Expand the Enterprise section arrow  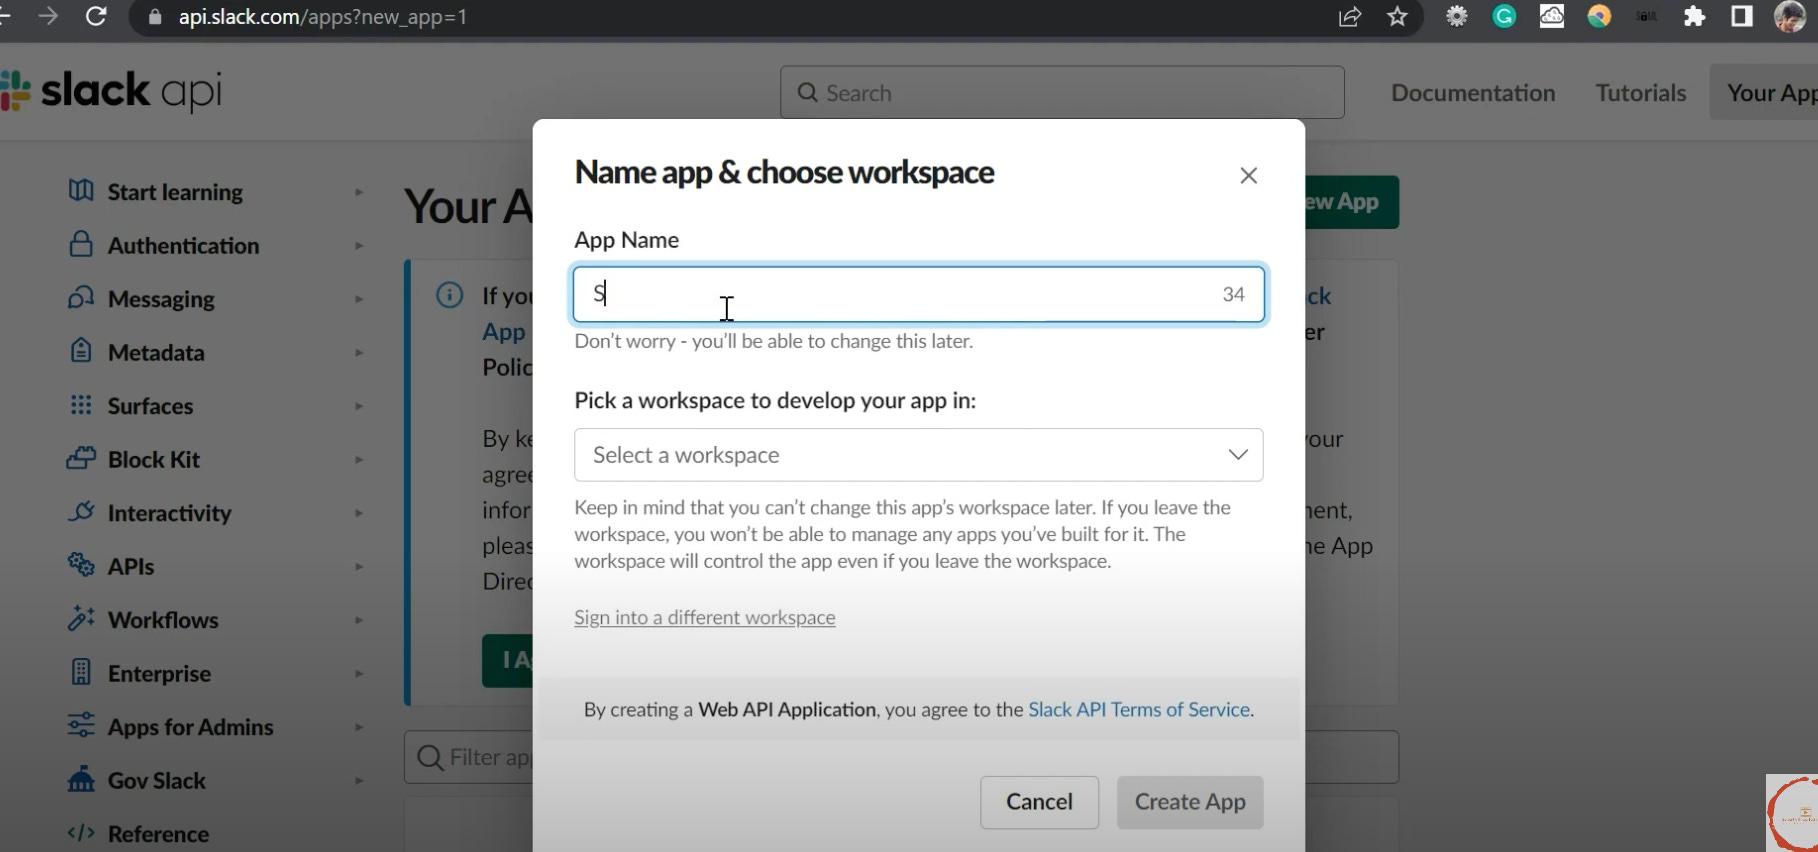click(x=358, y=674)
